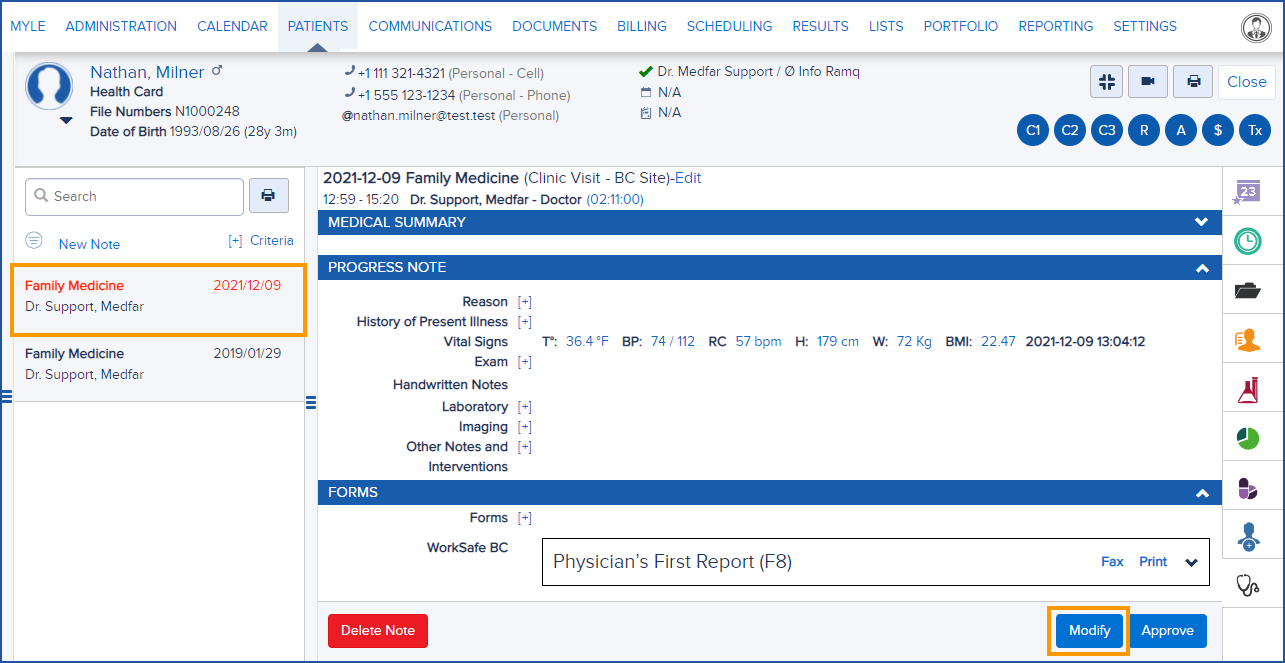Select the pills medication icon in right sidebar

click(1248, 487)
